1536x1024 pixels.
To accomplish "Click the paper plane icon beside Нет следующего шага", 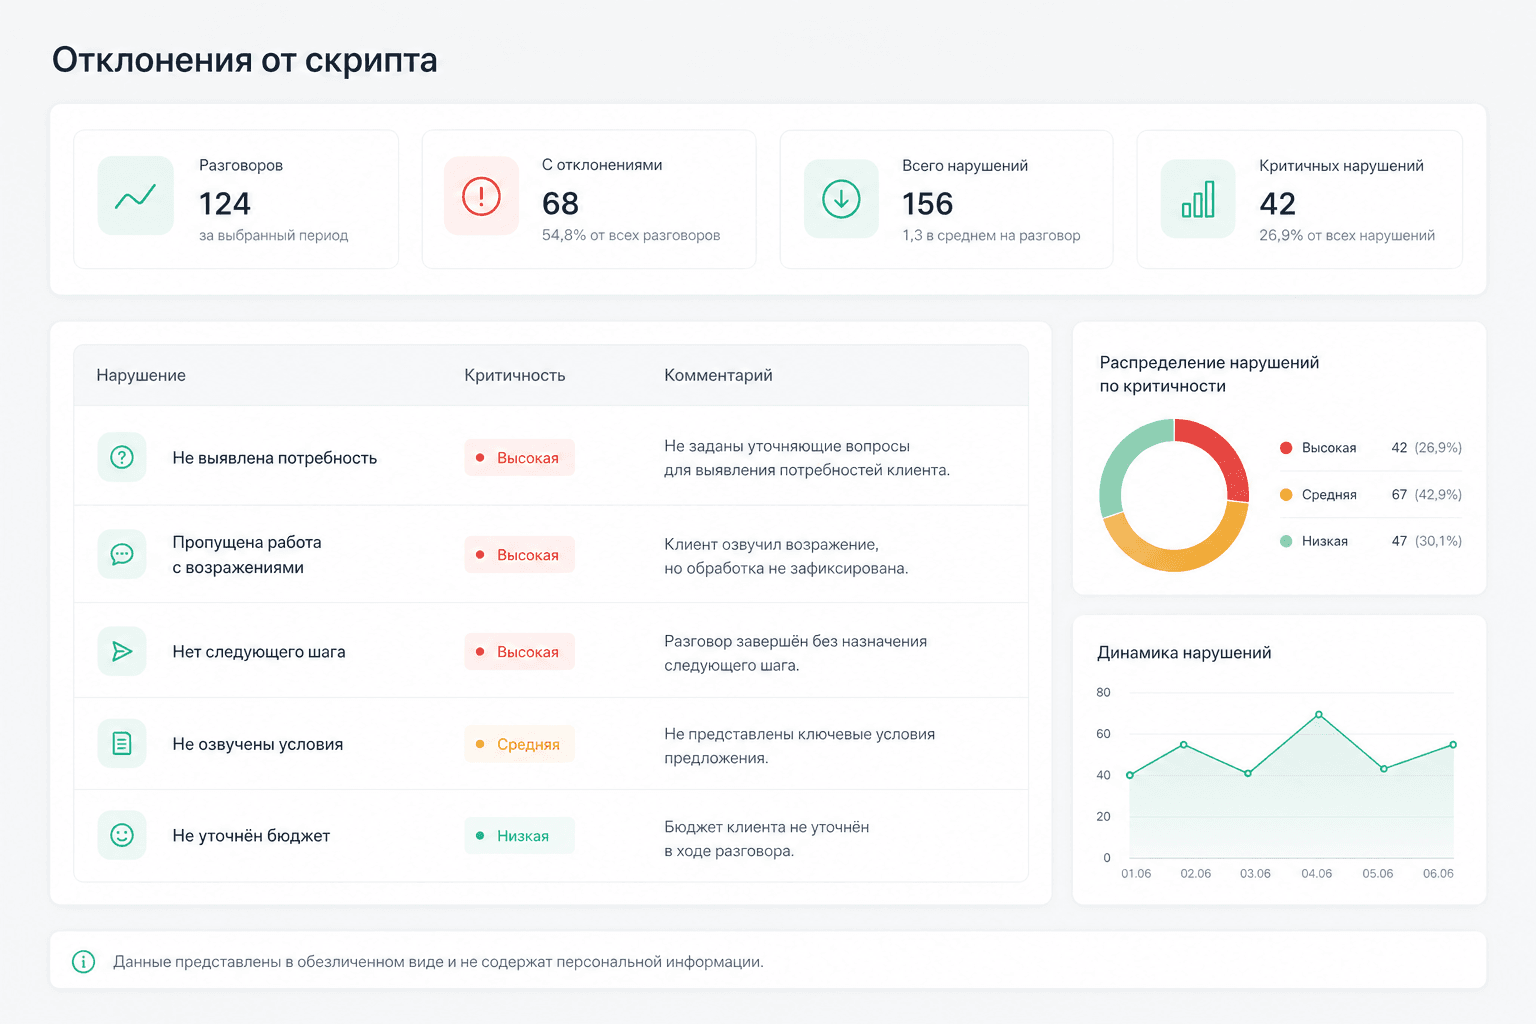I will [122, 651].
